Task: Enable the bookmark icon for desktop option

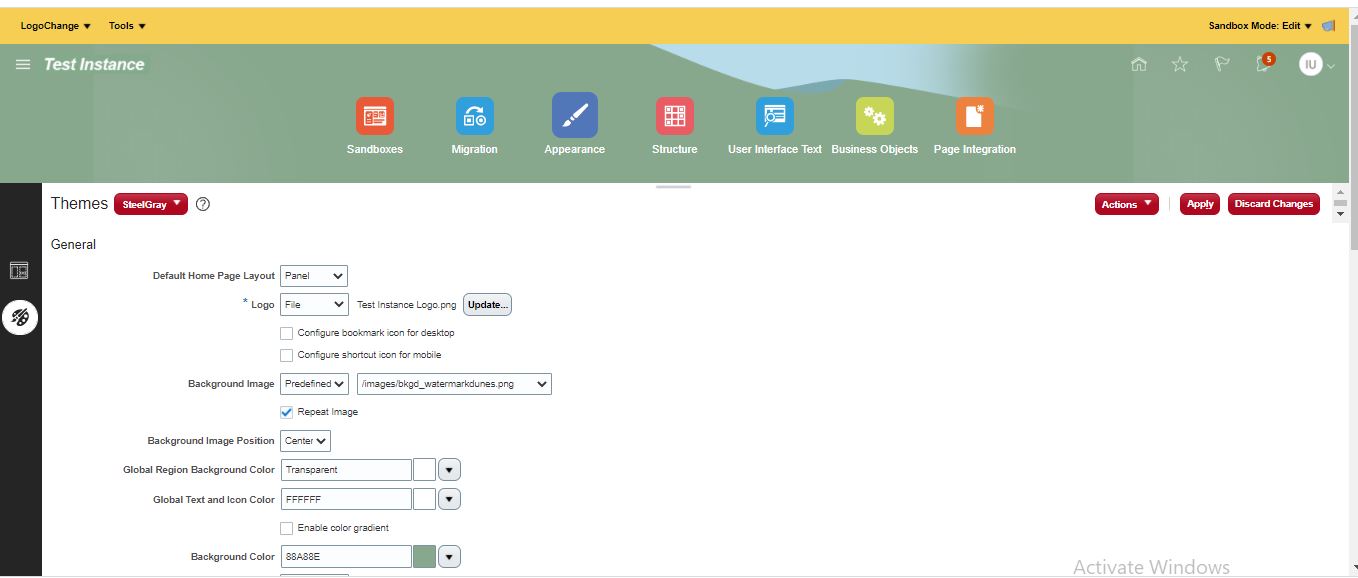Action: [x=287, y=332]
